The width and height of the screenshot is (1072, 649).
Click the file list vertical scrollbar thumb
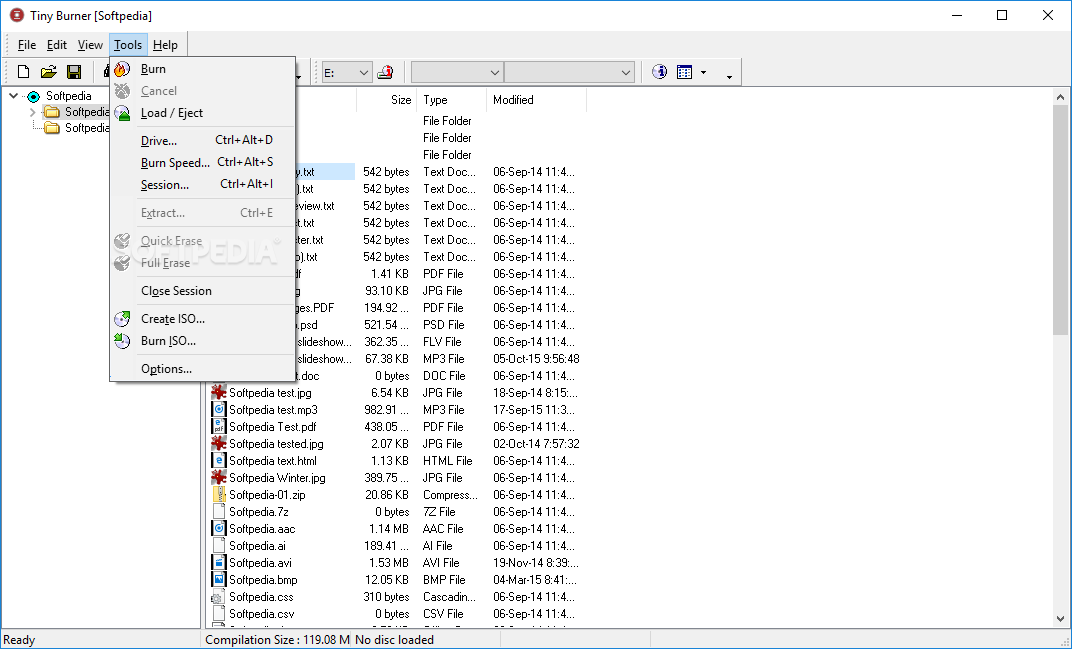pyautogui.click(x=1060, y=220)
